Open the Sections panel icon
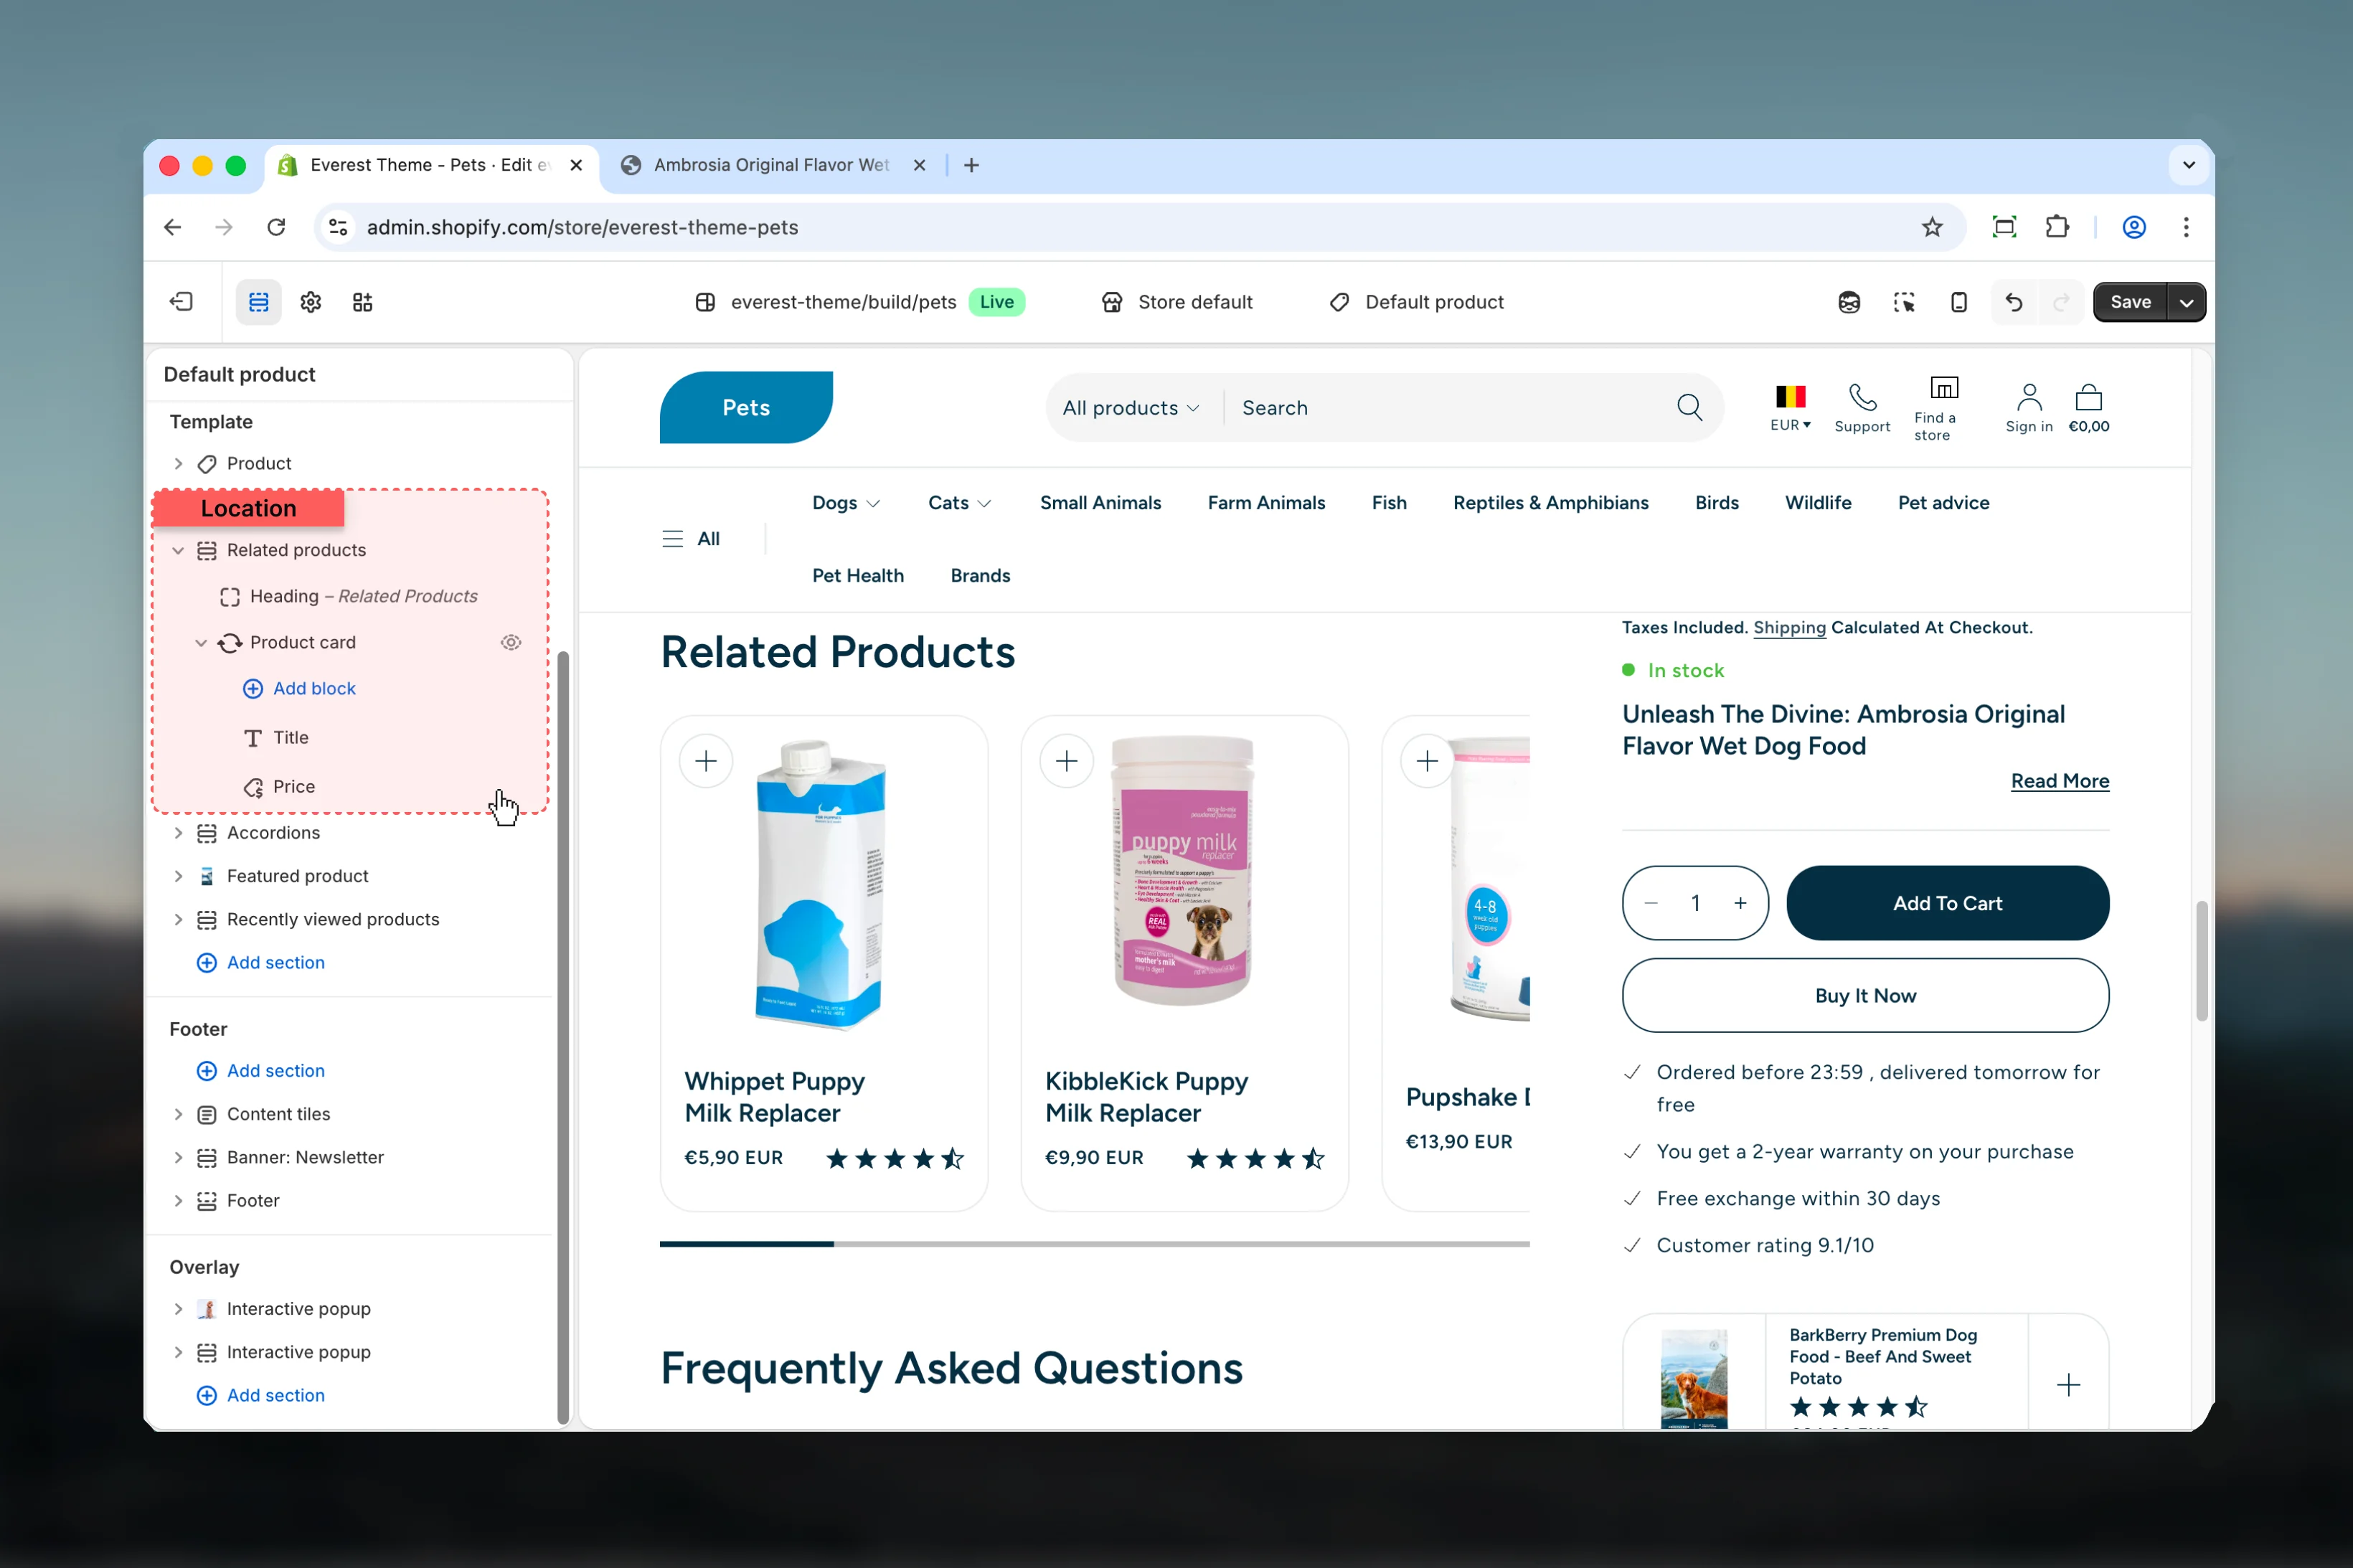The image size is (2353, 1568). (x=259, y=302)
